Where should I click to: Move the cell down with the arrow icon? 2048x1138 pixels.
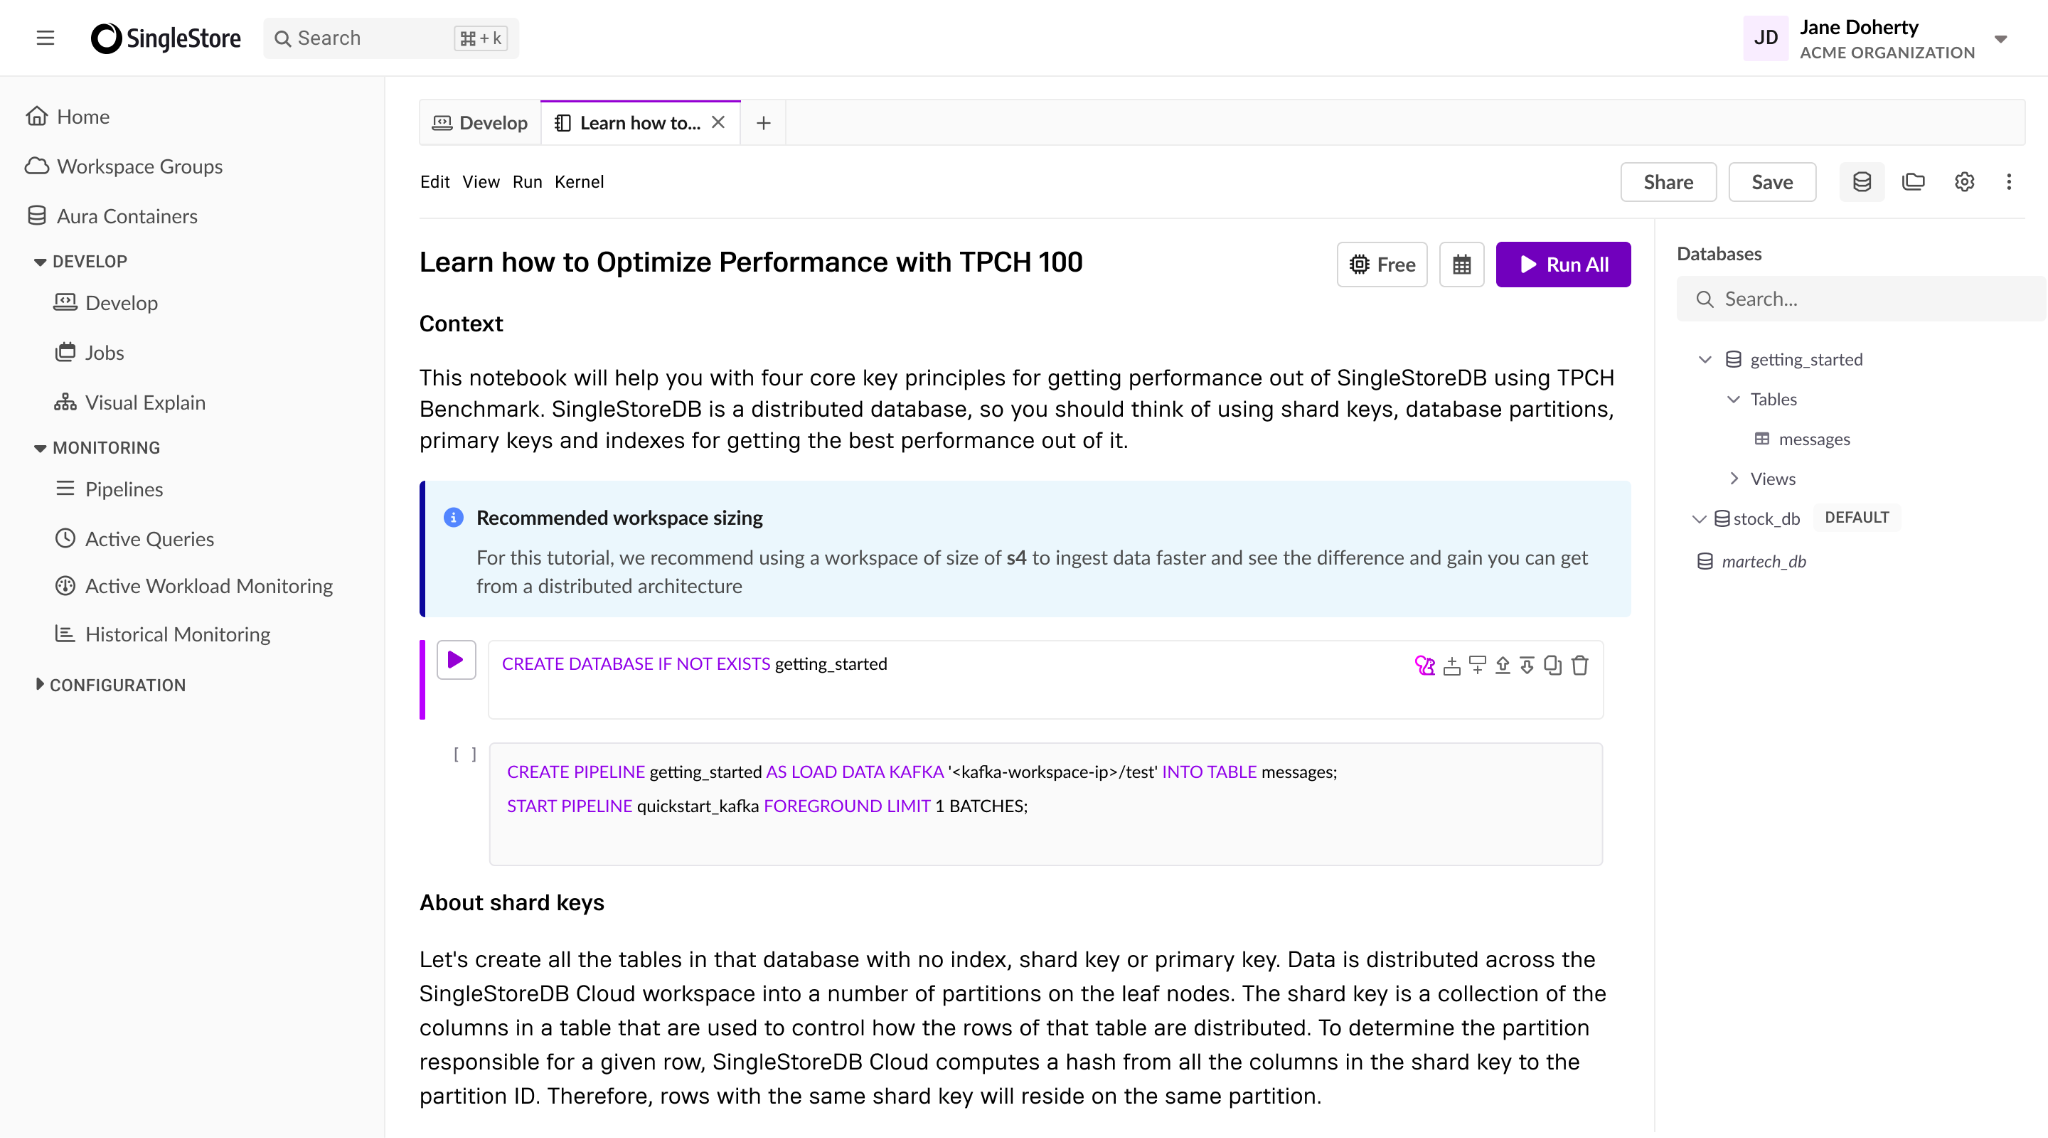click(1527, 665)
